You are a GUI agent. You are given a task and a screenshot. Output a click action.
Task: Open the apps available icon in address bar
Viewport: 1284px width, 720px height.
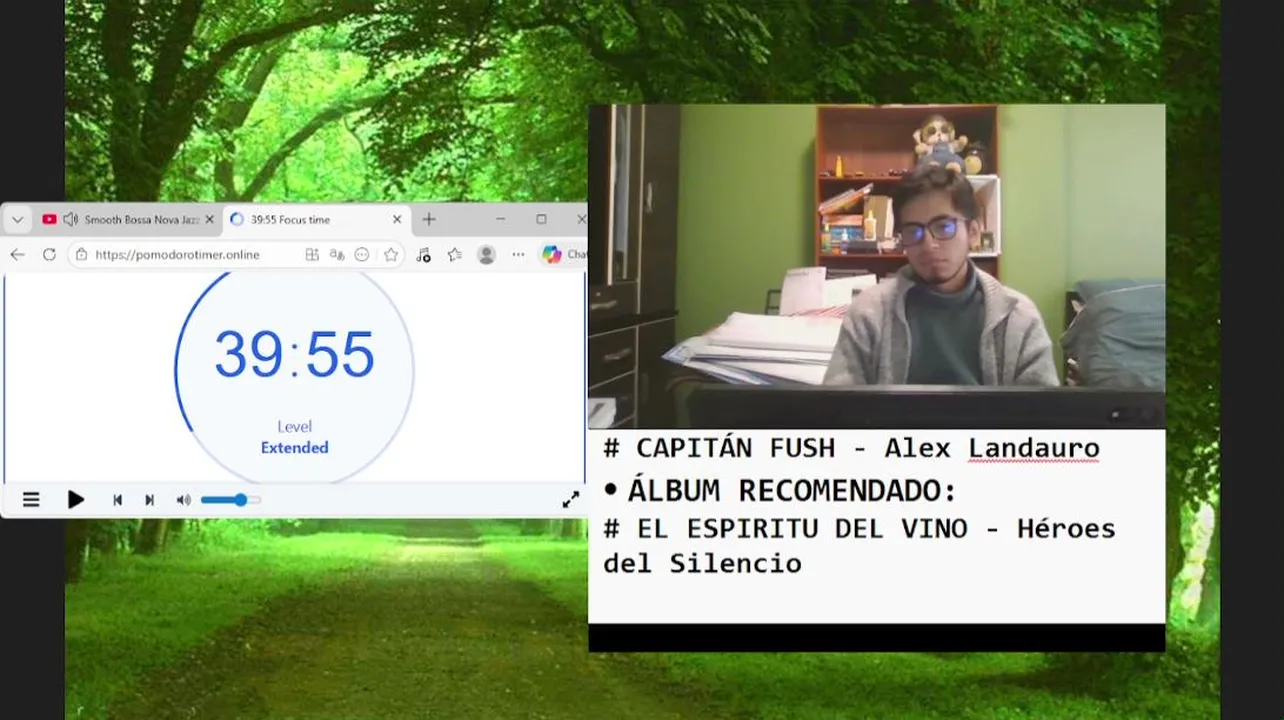coord(312,255)
